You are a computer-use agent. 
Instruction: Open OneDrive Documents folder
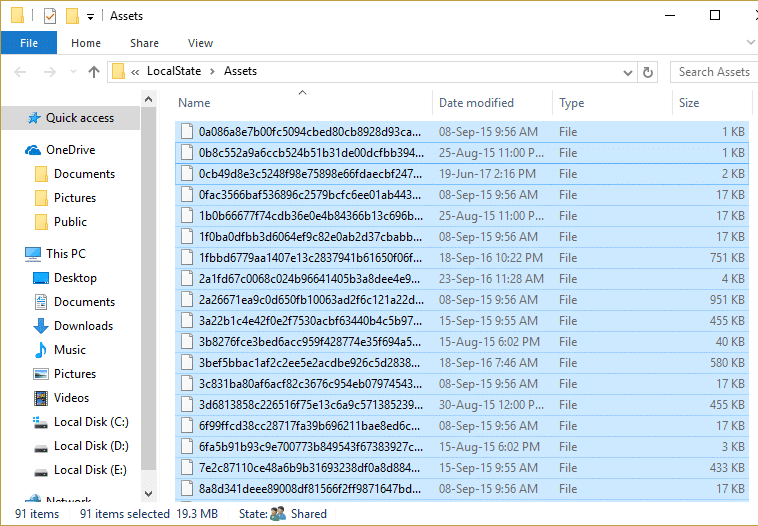click(75, 174)
